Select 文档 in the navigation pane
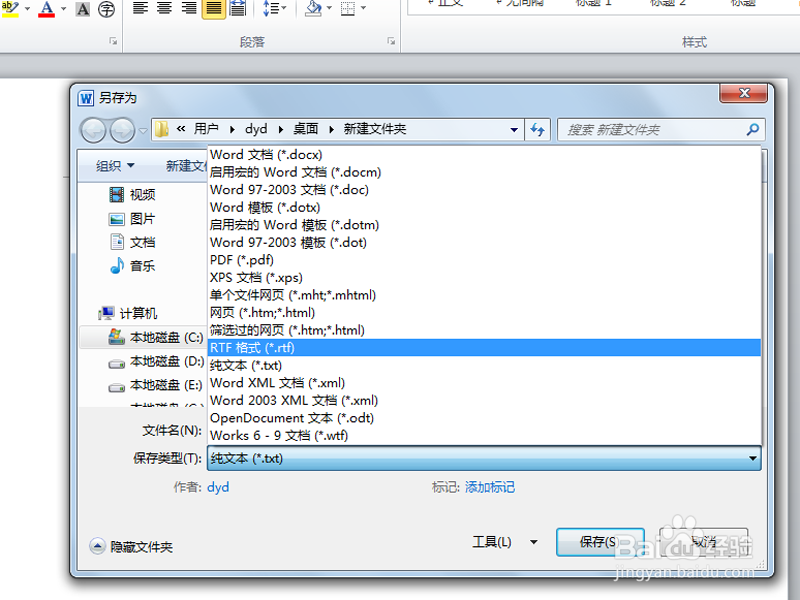This screenshot has width=800, height=600. 132,242
